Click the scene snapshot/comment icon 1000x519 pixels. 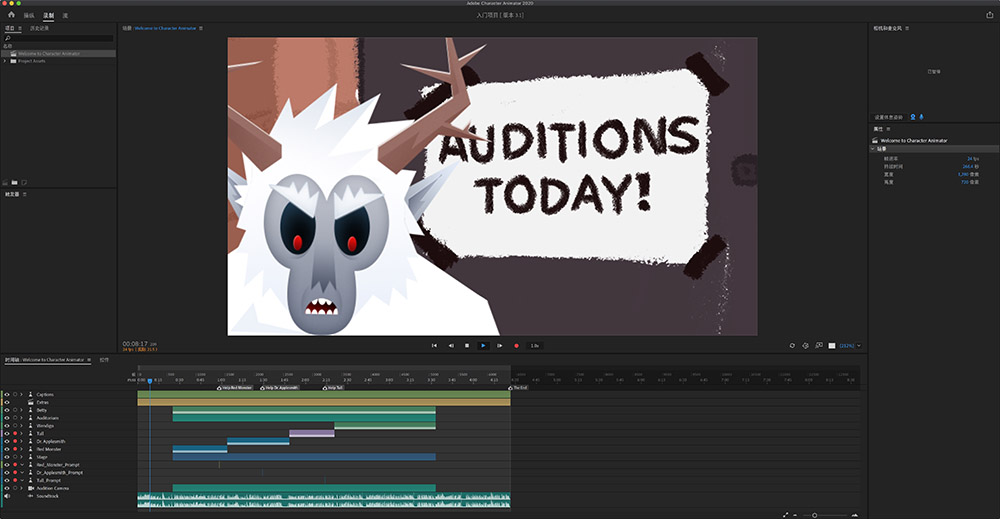819,346
